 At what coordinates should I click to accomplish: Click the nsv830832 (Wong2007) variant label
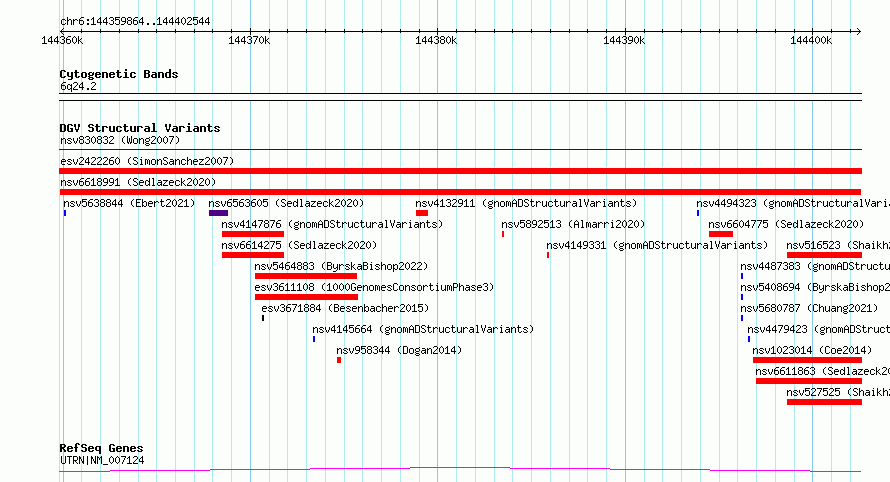[x=120, y=140]
